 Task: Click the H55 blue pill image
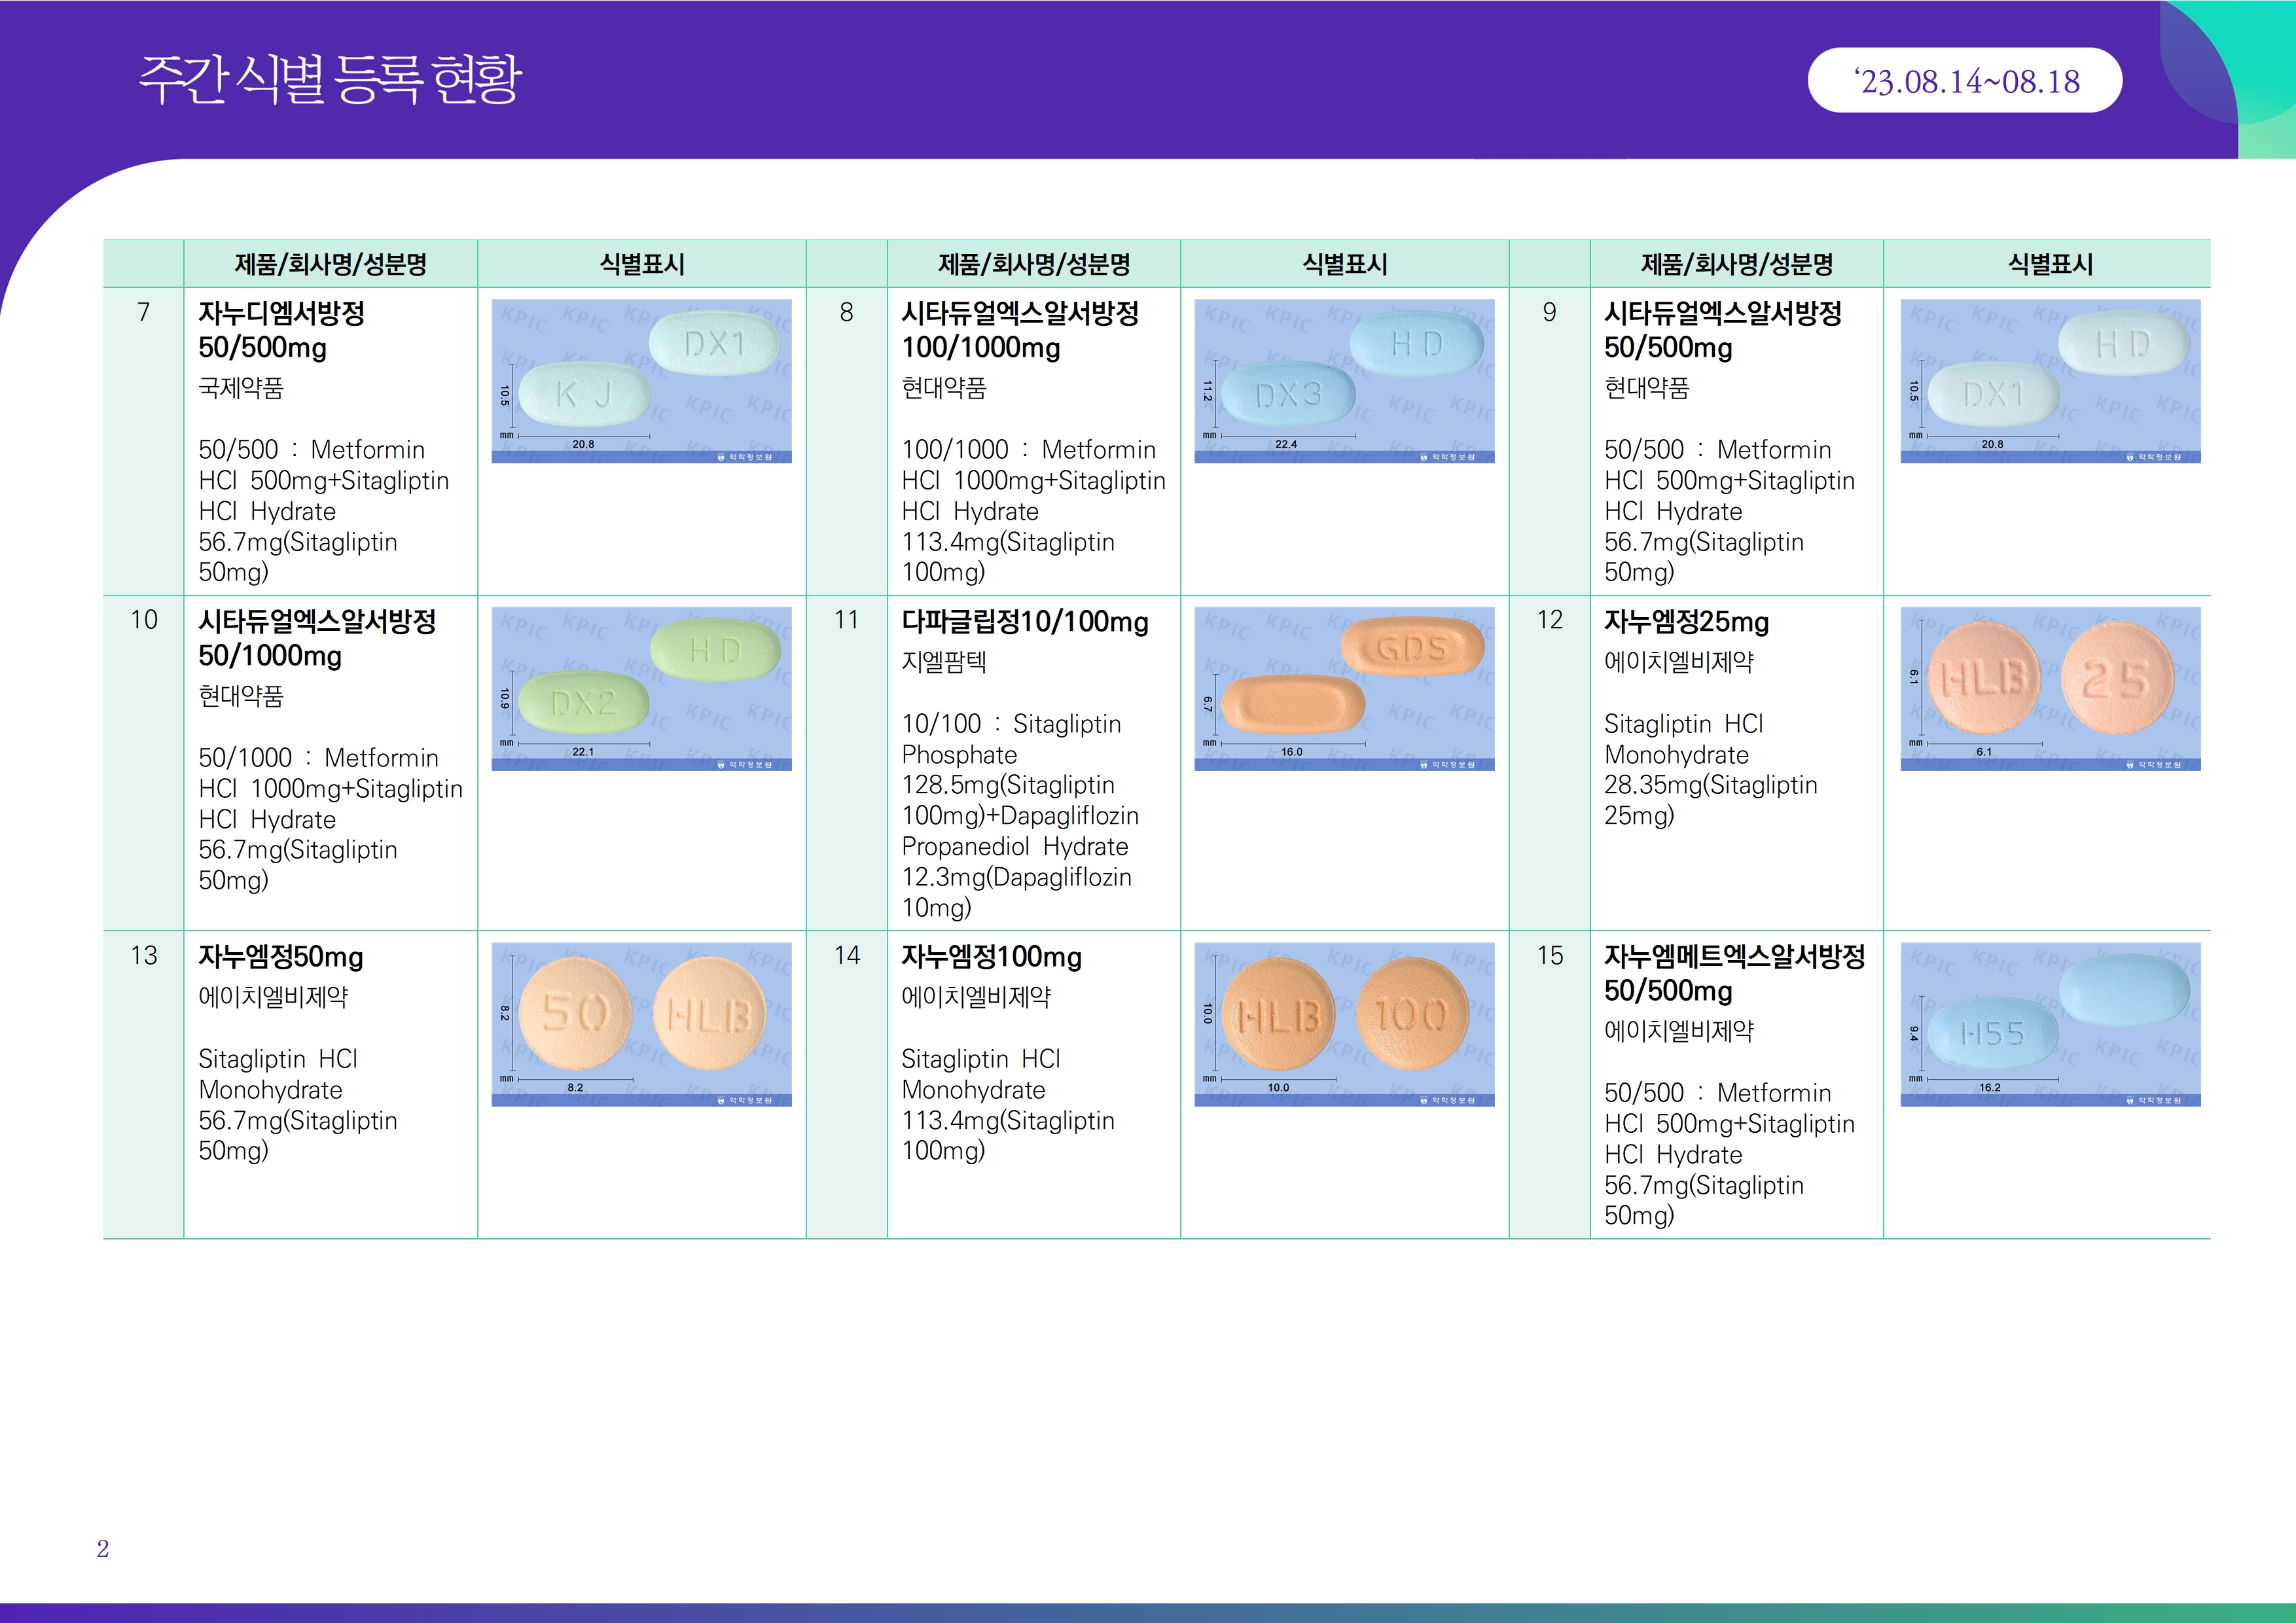2049,1024
